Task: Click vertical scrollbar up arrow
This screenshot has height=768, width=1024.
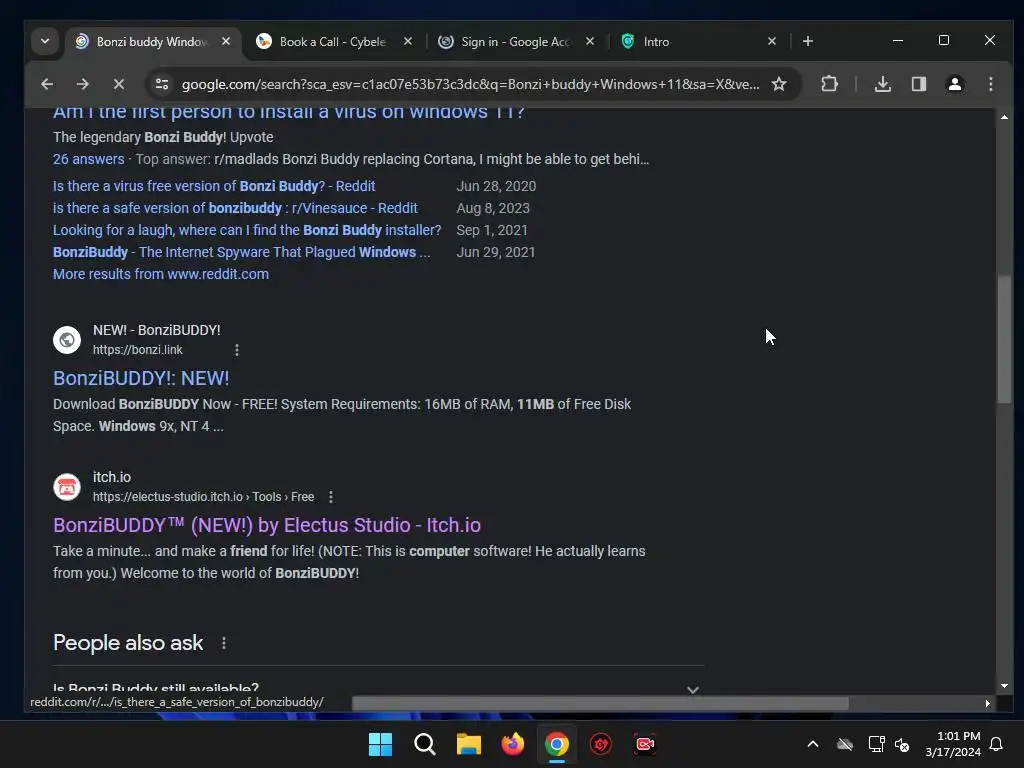Action: tap(1004, 117)
